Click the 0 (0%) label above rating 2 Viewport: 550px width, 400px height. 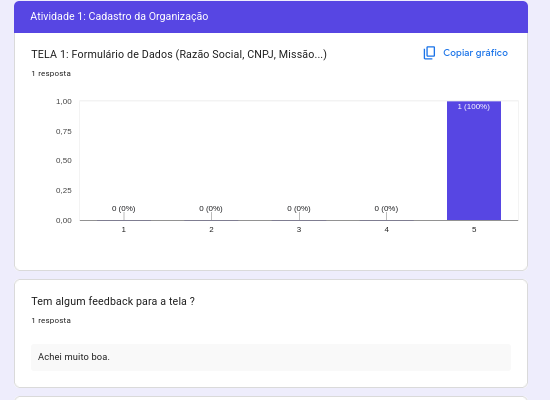(x=211, y=208)
